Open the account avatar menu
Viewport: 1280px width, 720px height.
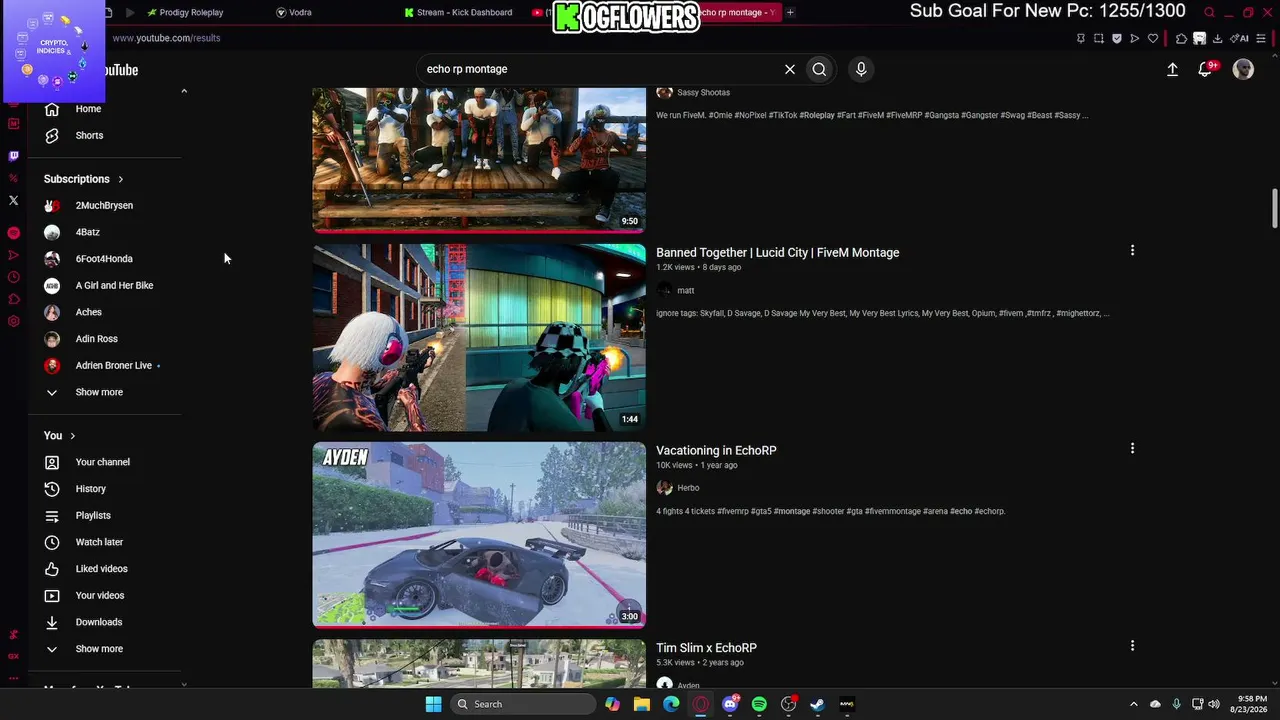click(x=1243, y=69)
